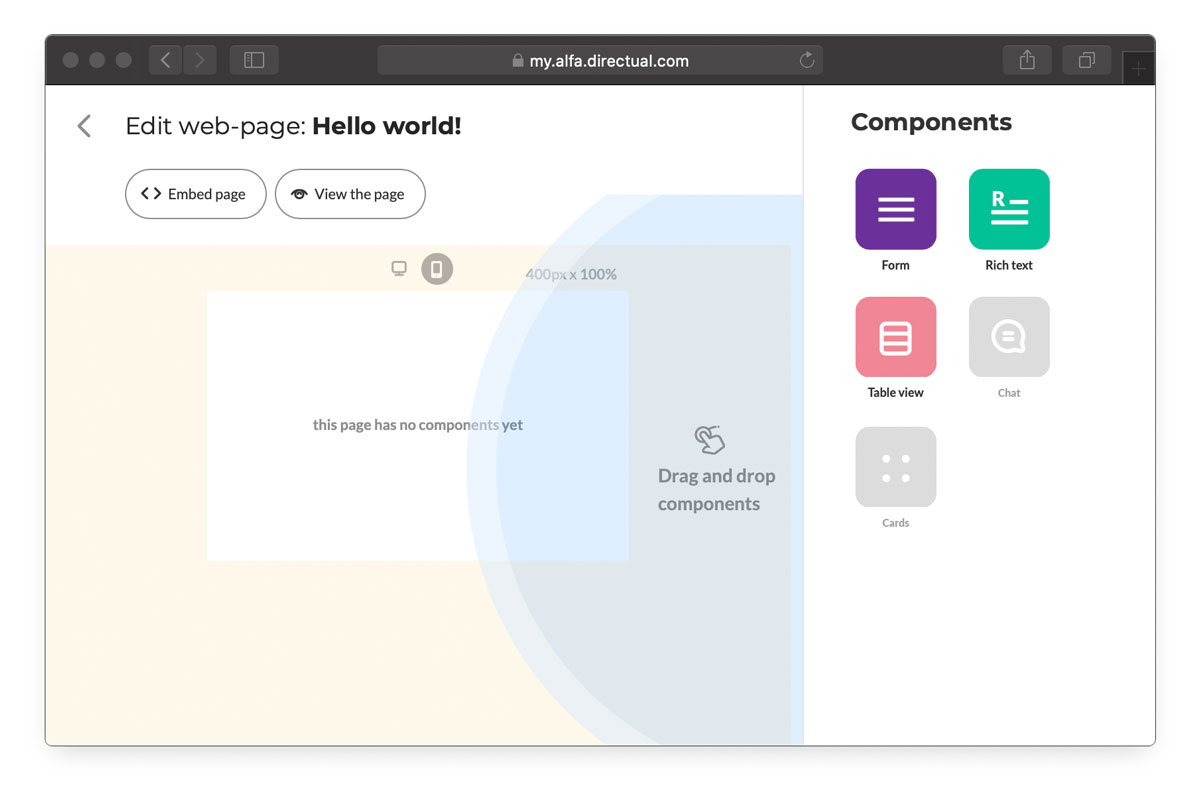Click the Embed page button
1200x801 pixels.
tap(195, 194)
